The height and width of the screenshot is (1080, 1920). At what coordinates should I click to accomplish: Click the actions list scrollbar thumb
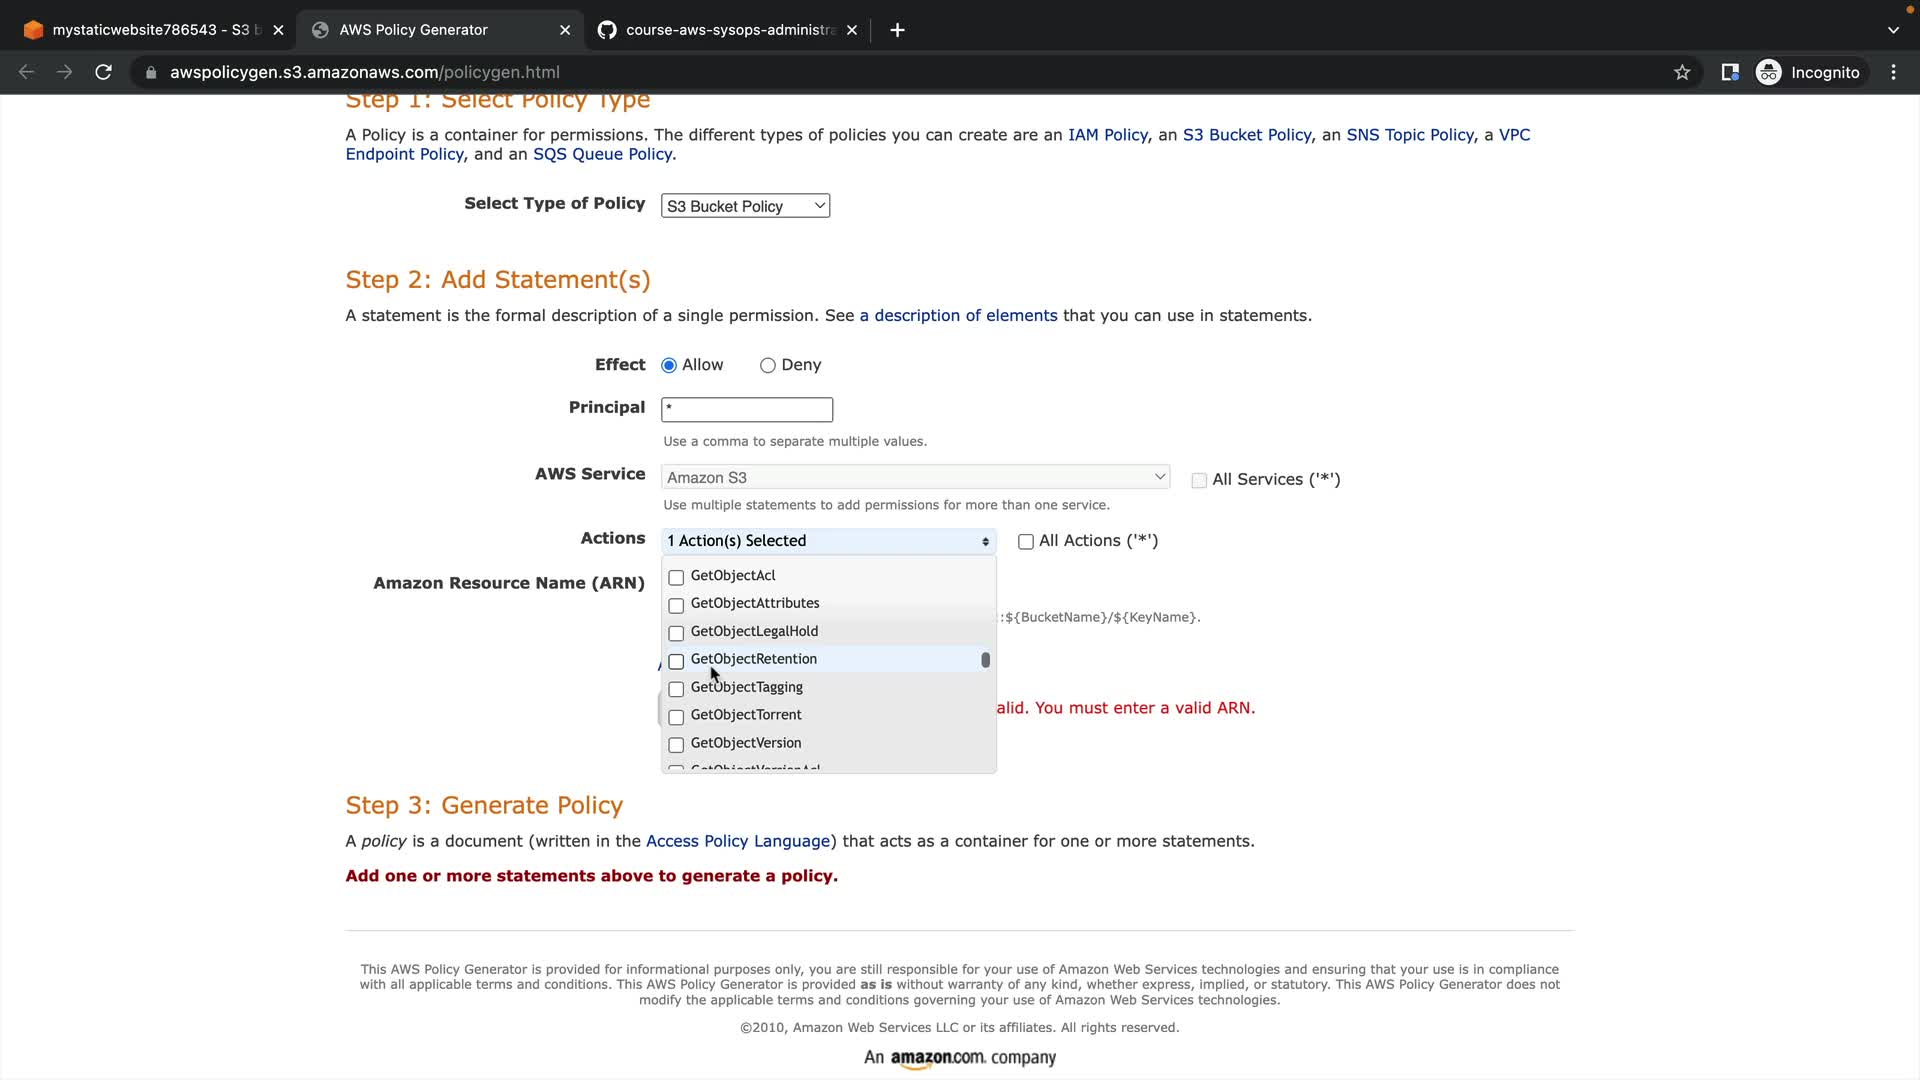pyautogui.click(x=985, y=660)
